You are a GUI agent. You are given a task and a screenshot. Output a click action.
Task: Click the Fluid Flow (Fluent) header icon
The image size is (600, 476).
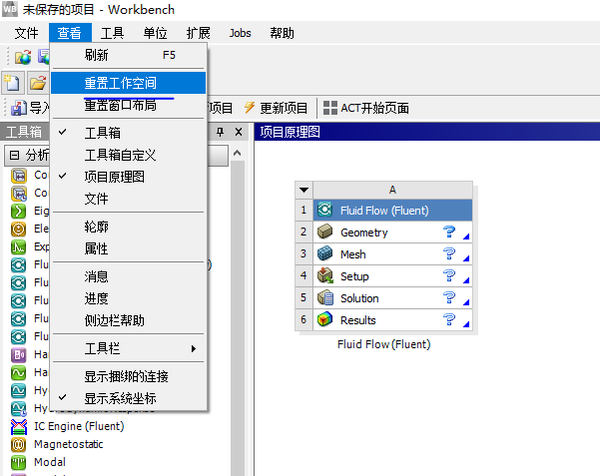[324, 210]
